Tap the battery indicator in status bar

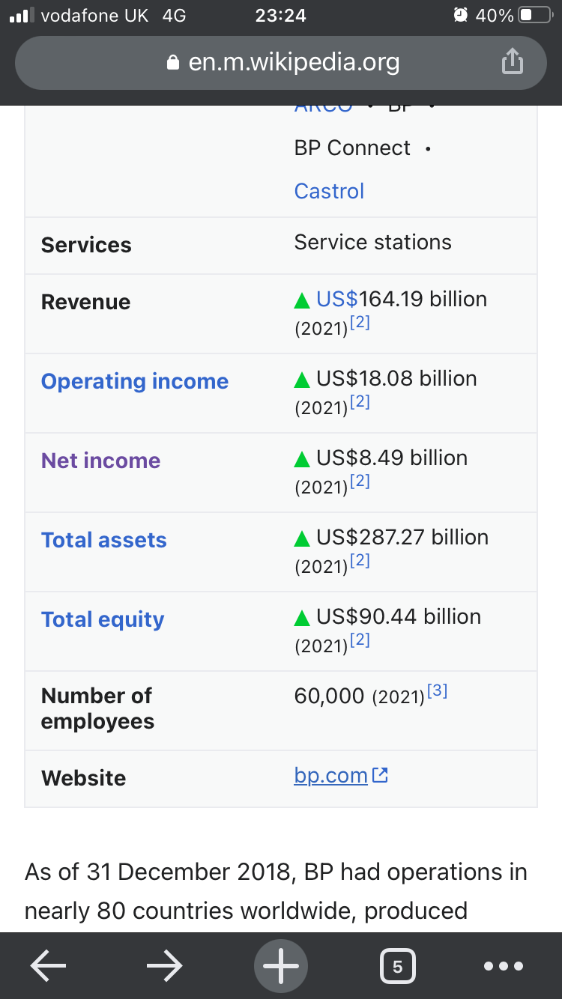point(535,15)
